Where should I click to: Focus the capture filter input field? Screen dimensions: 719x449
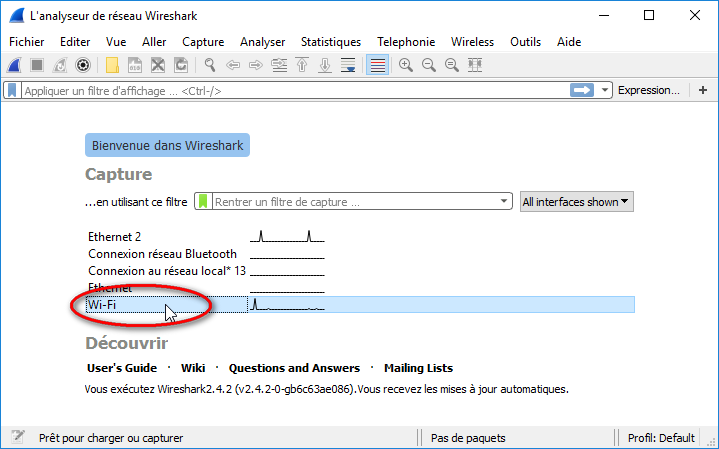pos(354,202)
